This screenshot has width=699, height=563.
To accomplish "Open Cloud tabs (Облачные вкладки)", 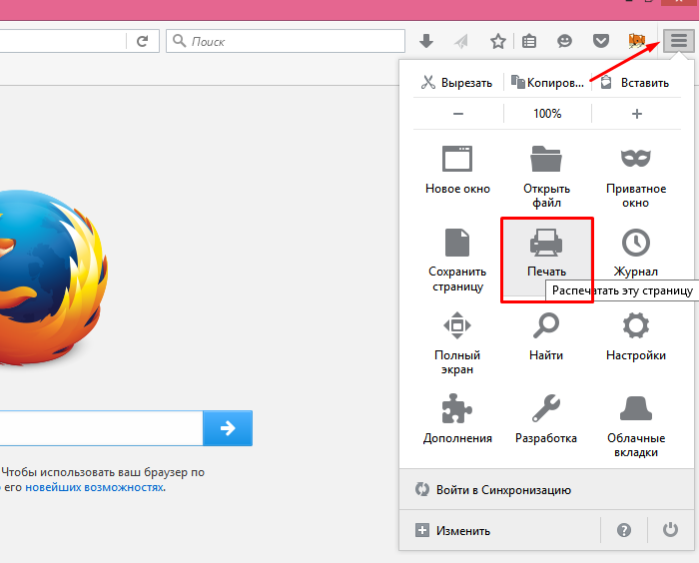I will pyautogui.click(x=636, y=426).
